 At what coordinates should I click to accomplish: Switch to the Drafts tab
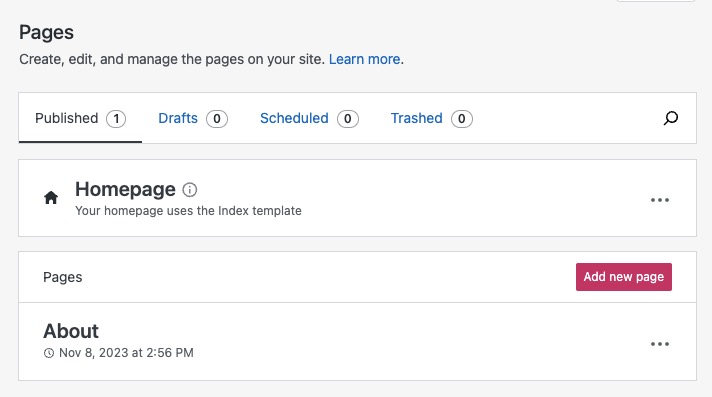[x=193, y=118]
